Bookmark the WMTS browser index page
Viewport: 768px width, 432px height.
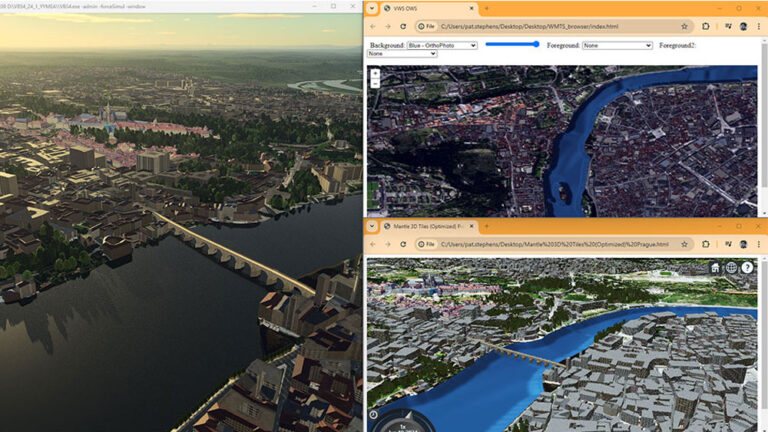pyautogui.click(x=684, y=26)
